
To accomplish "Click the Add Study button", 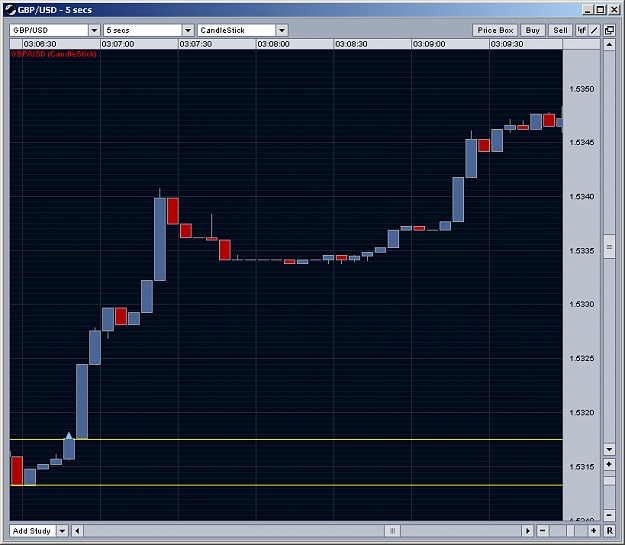I will click(x=32, y=531).
